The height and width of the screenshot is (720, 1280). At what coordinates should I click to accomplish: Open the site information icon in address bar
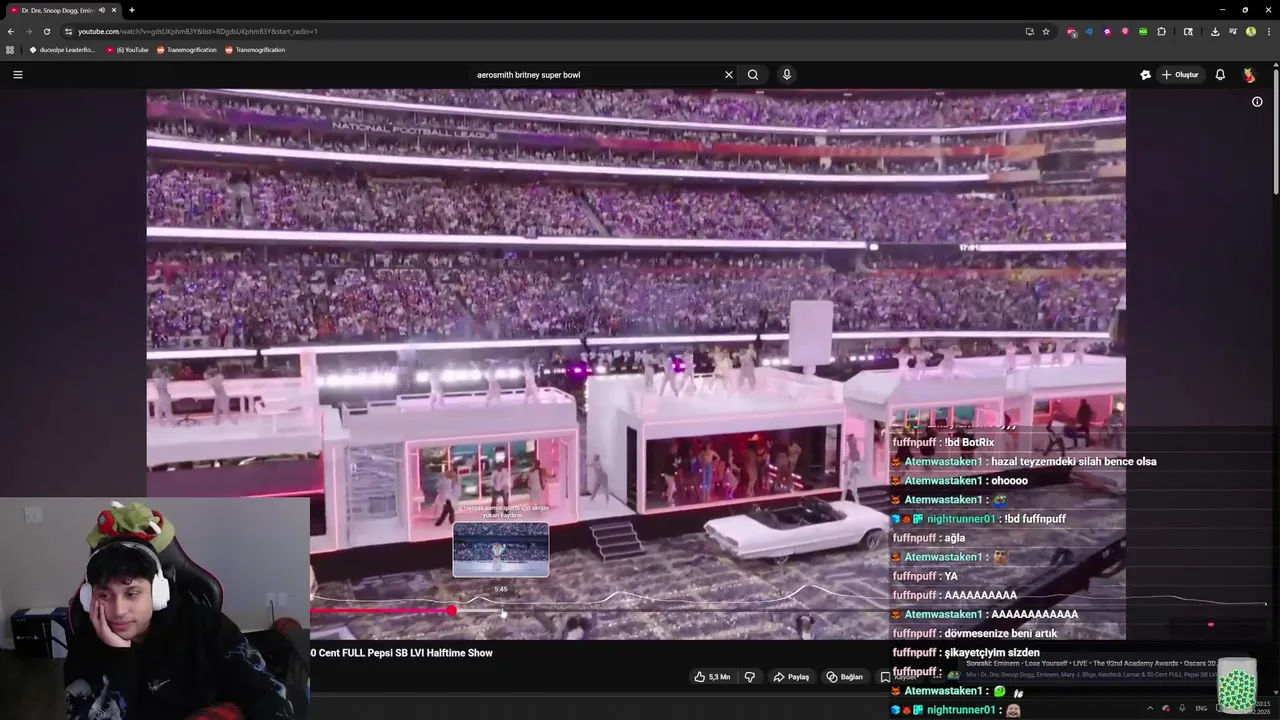(68, 31)
